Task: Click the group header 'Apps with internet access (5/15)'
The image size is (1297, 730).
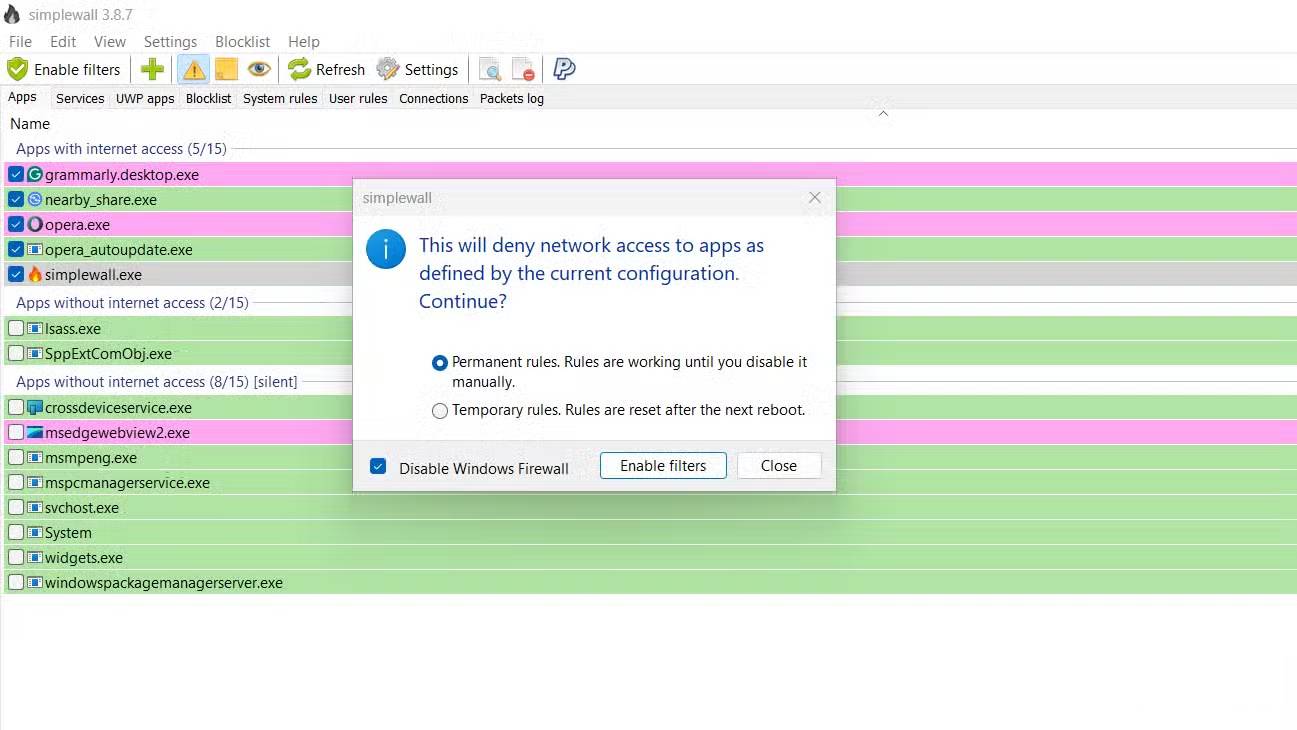Action: [121, 149]
